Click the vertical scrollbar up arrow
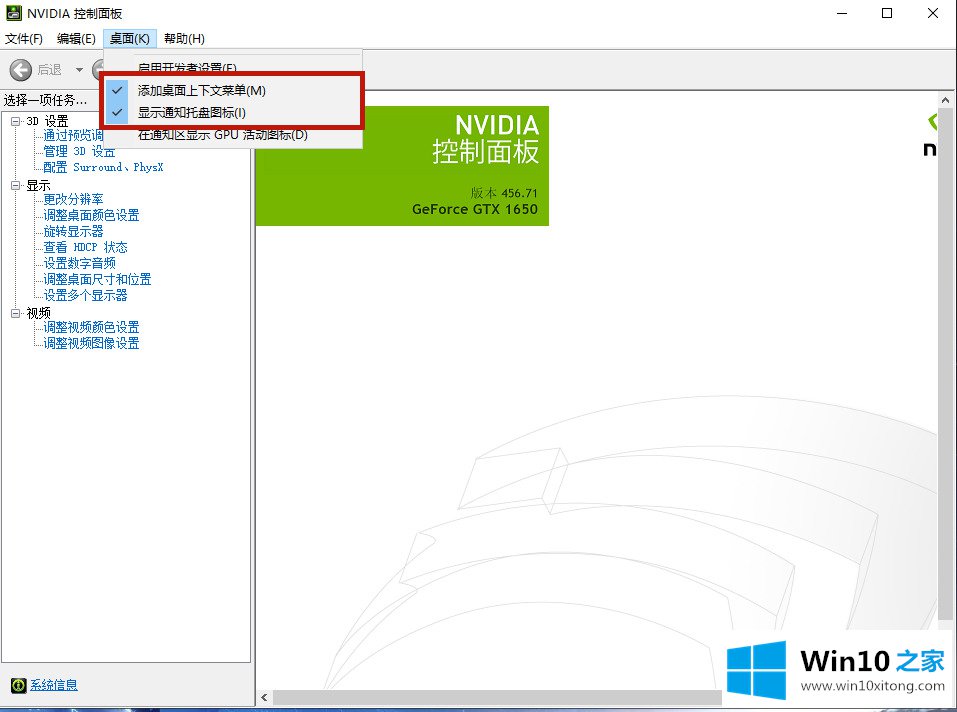Viewport: 957px width, 712px height. (x=945, y=100)
